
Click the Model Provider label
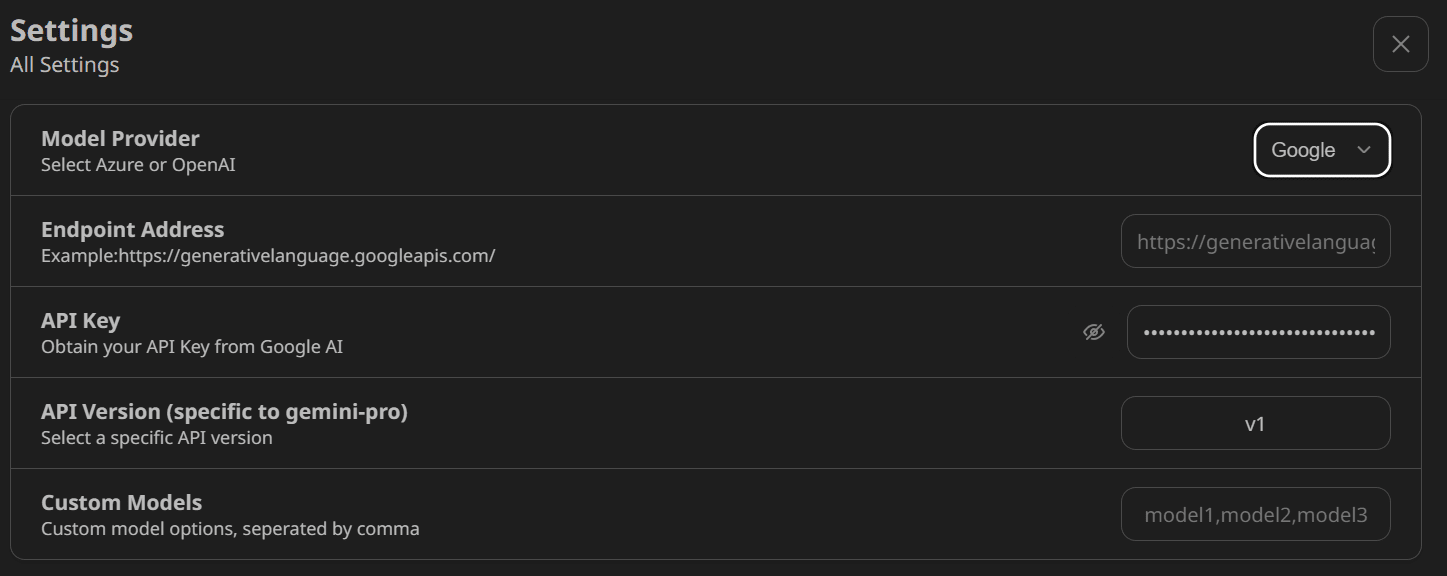[120, 139]
